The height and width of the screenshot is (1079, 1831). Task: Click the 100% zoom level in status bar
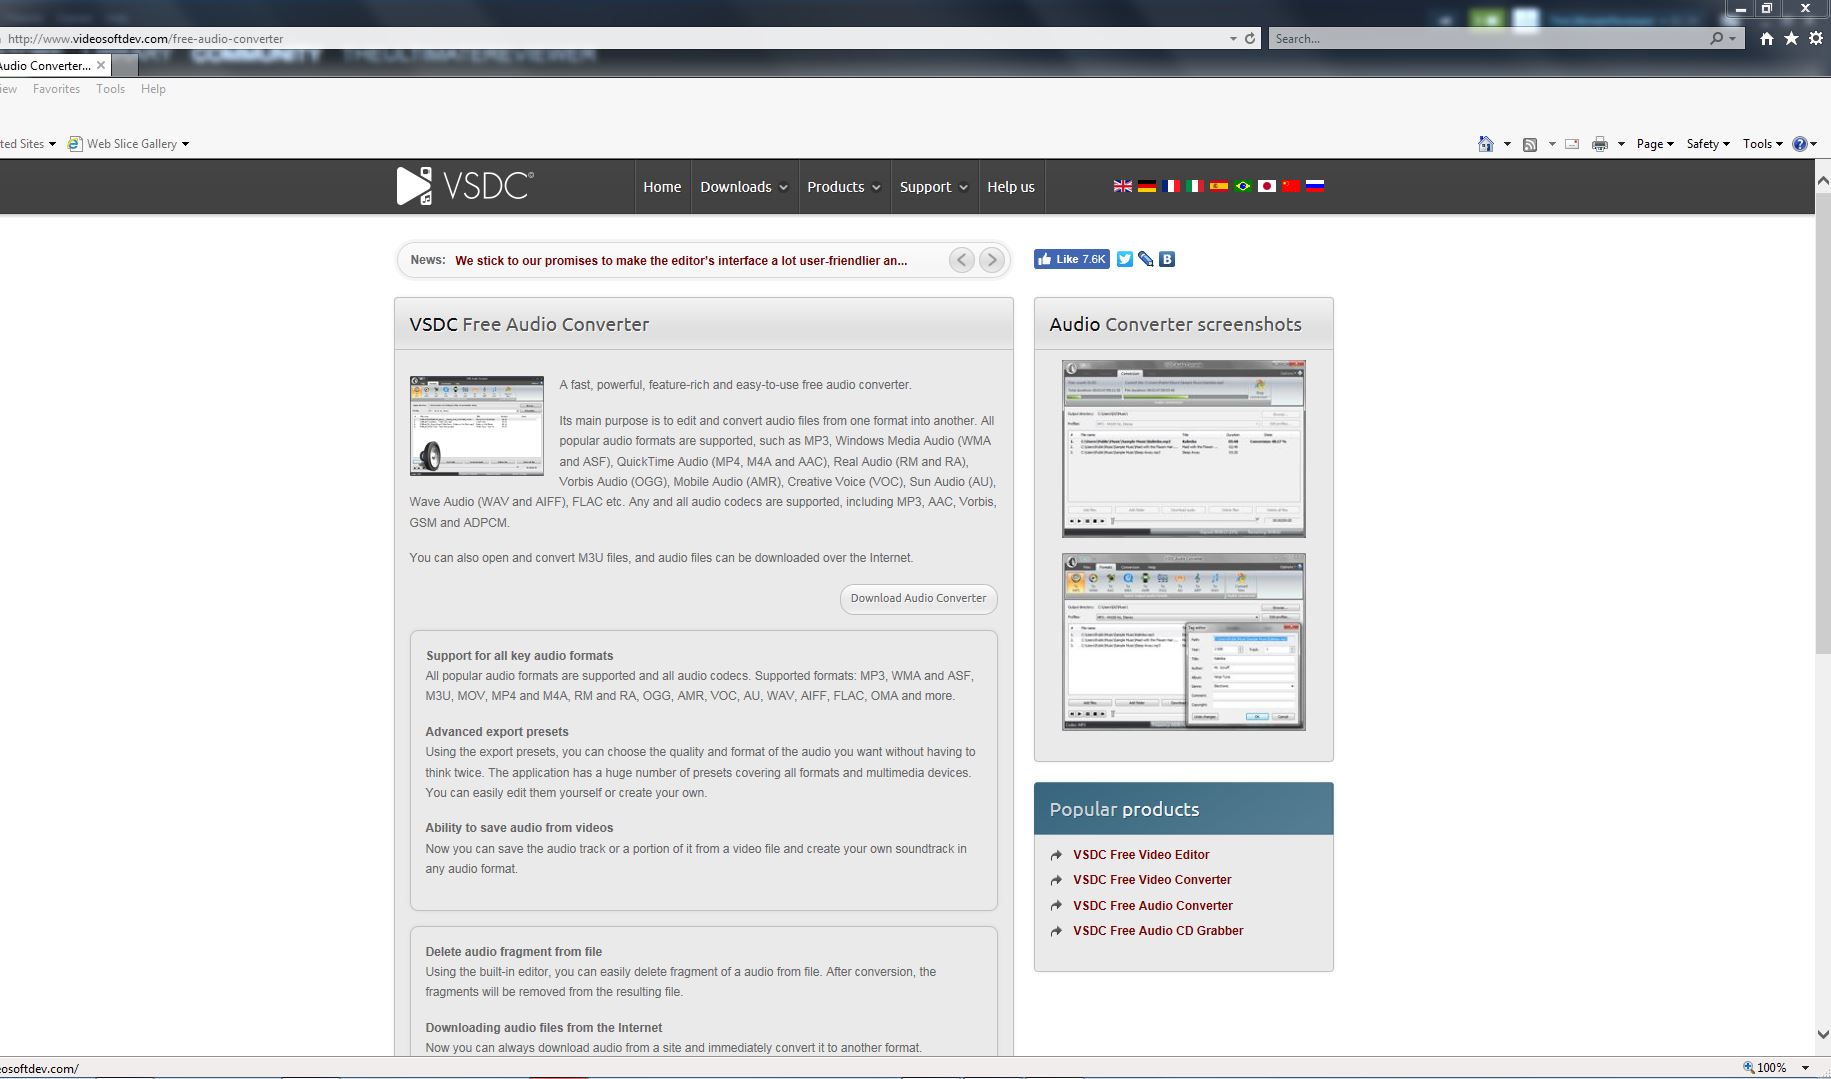click(1771, 1068)
